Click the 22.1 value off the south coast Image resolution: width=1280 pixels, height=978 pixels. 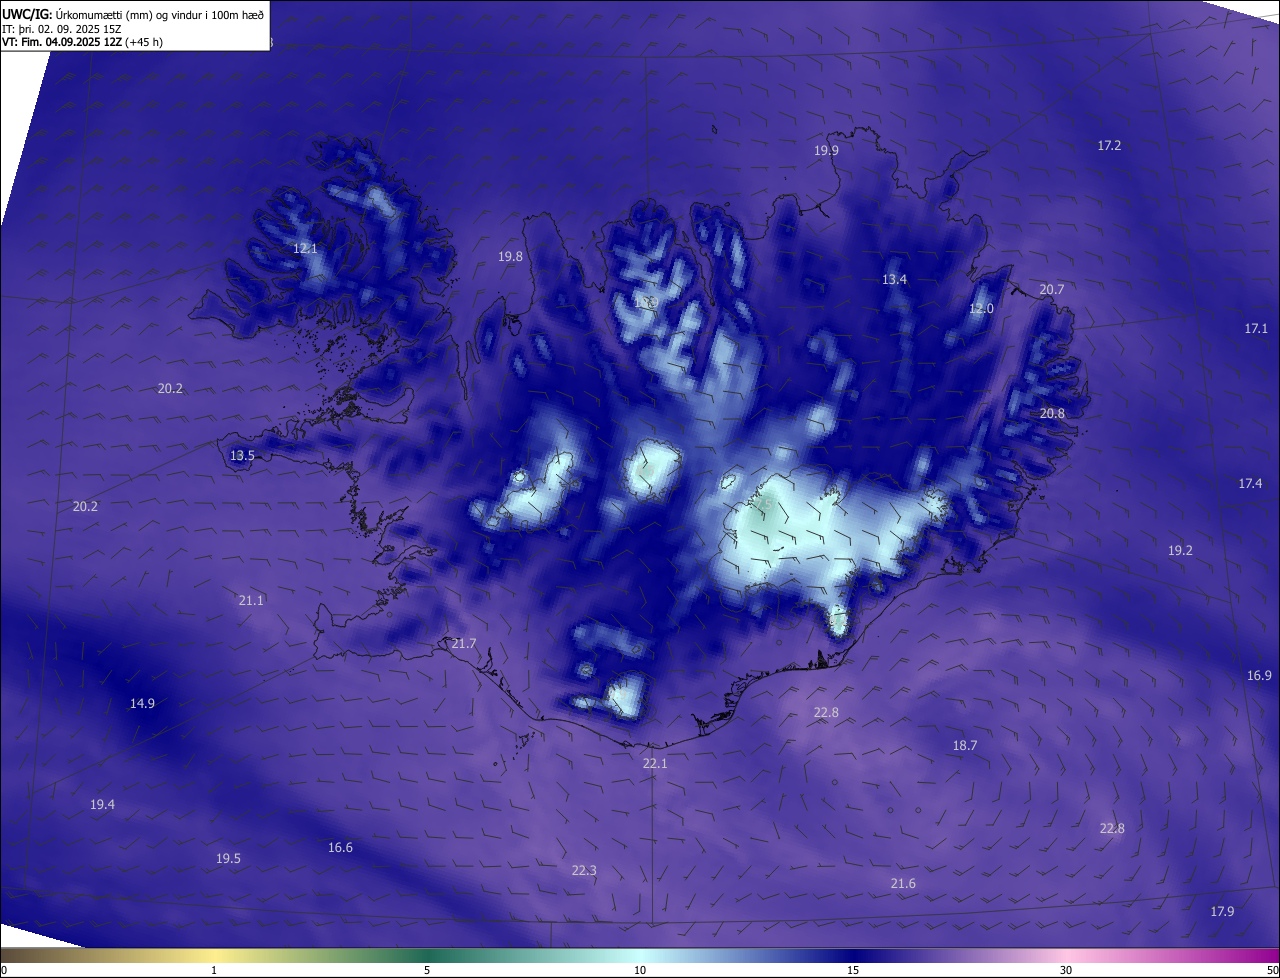click(x=655, y=763)
